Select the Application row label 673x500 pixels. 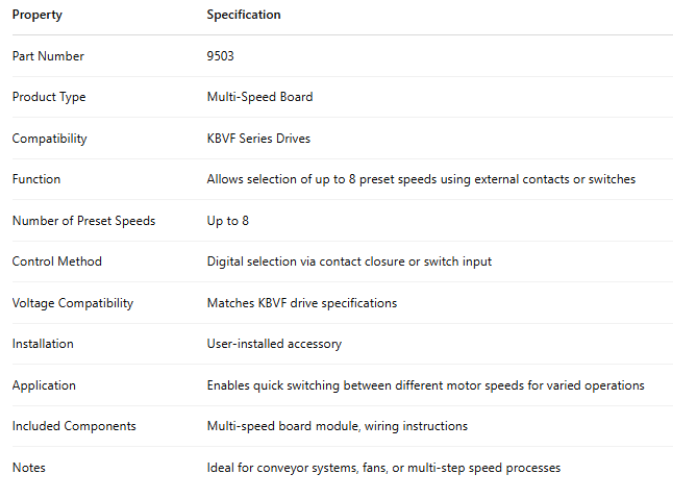point(44,385)
